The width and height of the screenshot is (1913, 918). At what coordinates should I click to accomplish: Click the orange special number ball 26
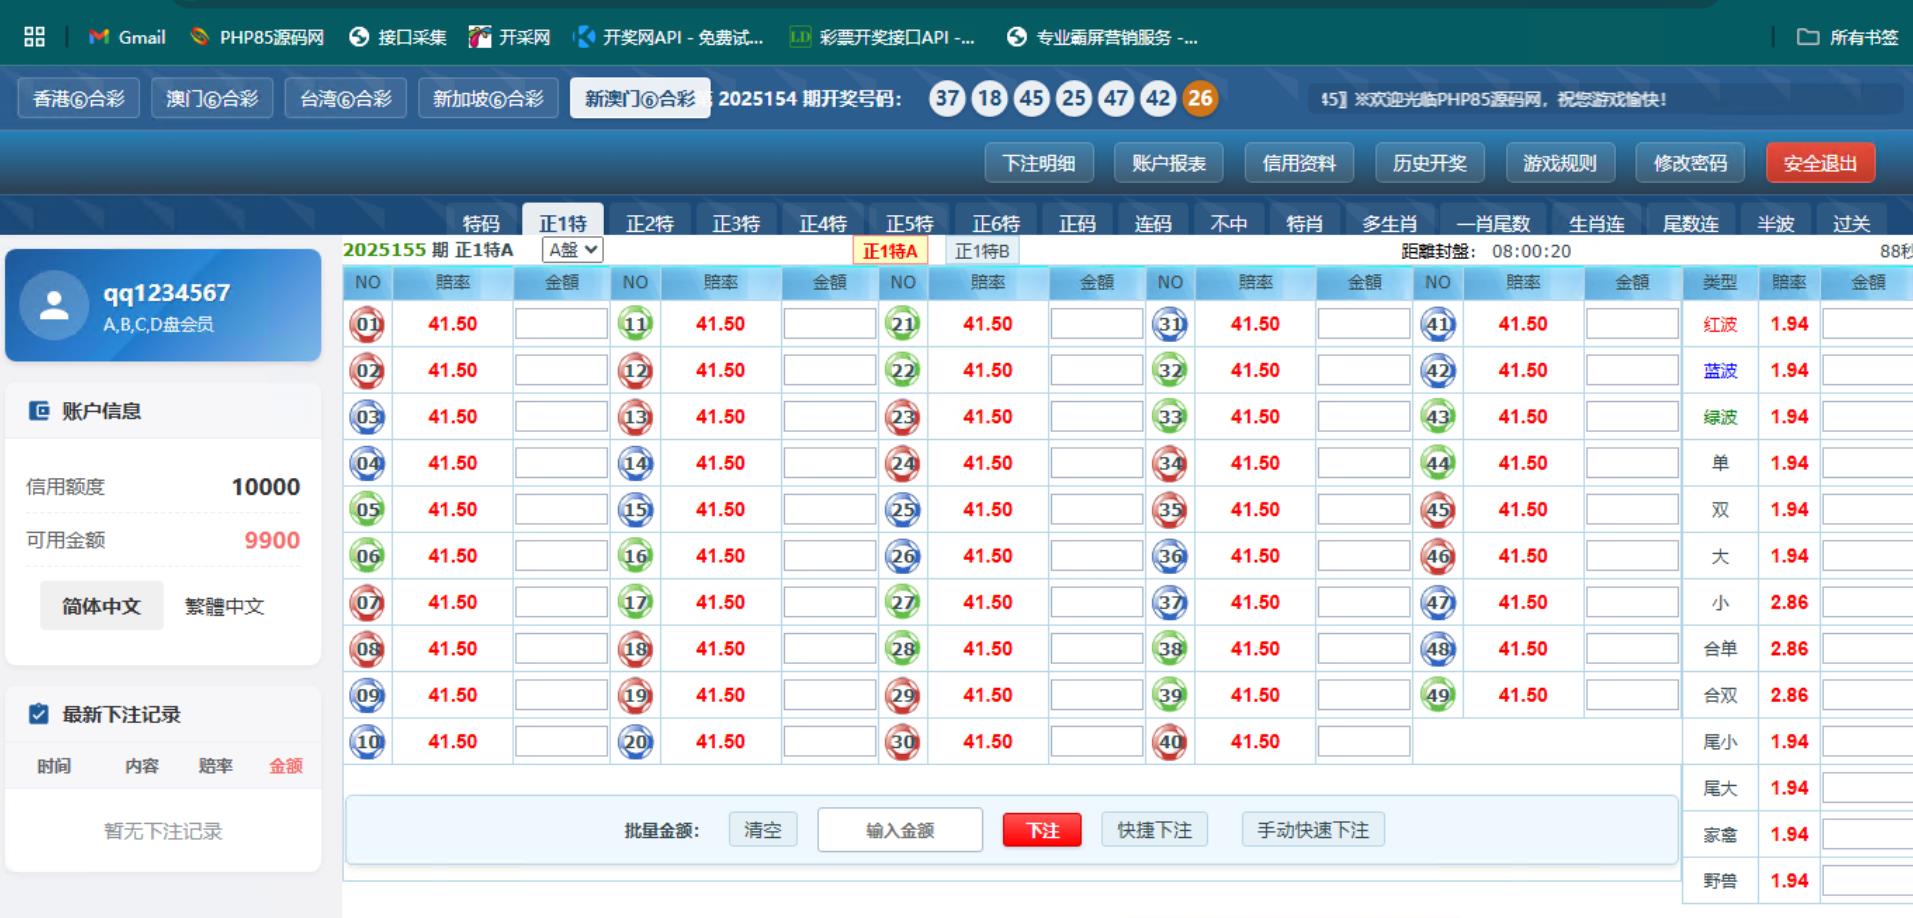1200,98
